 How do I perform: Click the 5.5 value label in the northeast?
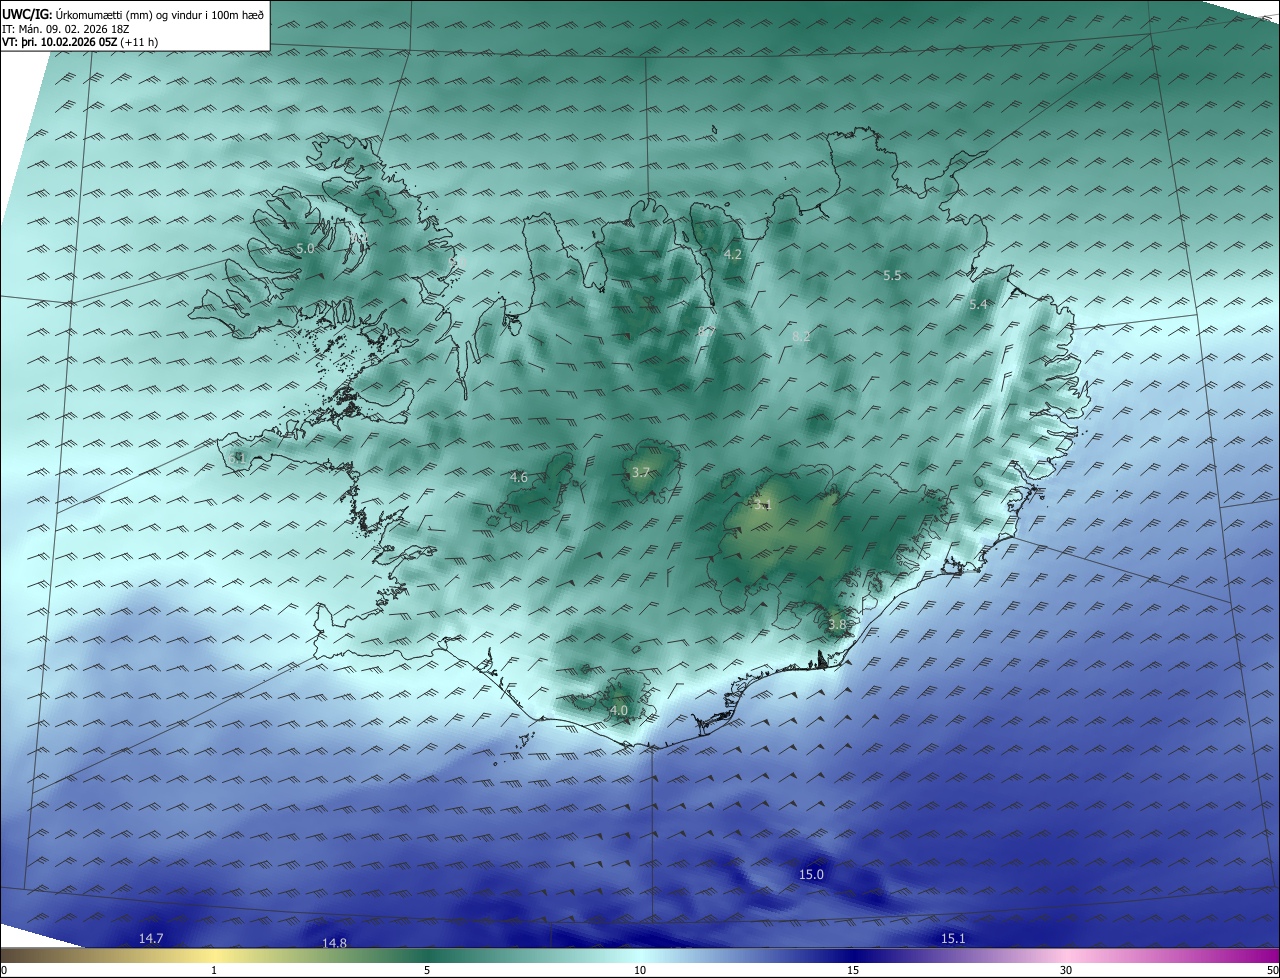892,275
